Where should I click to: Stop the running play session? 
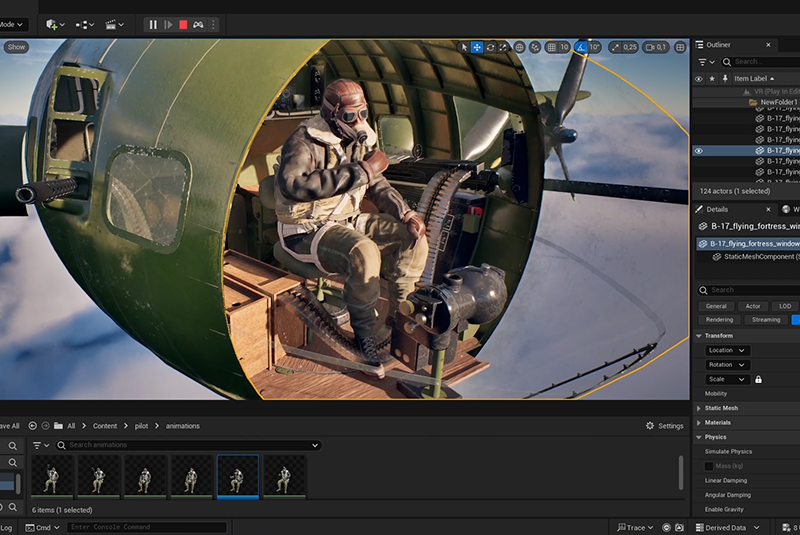[x=183, y=24]
